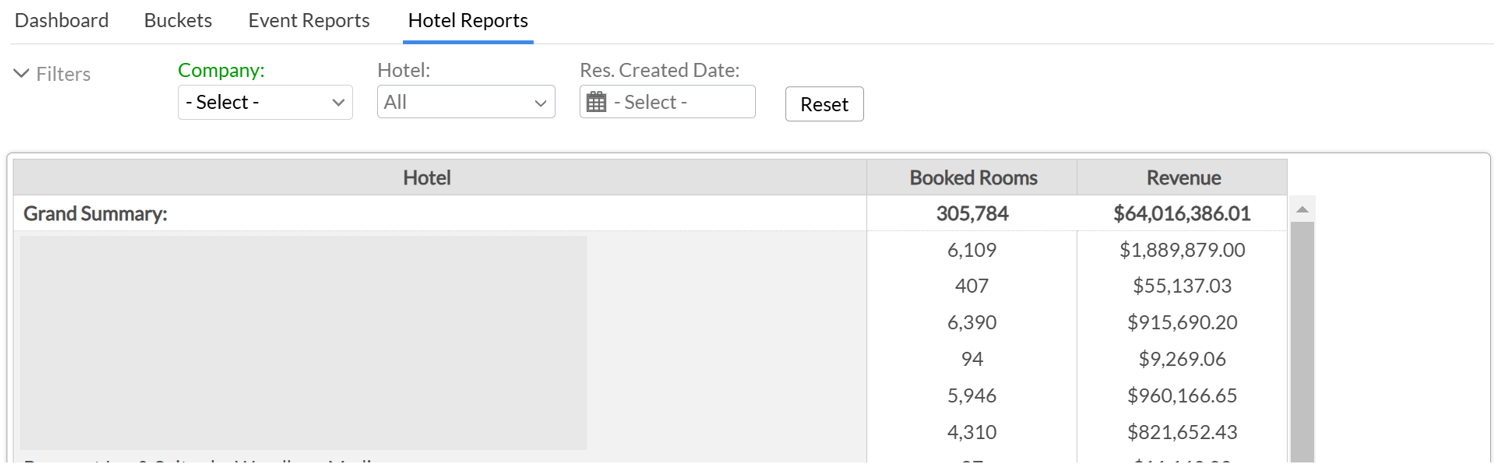Click the calendar icon in date field
1498x474 pixels.
(597, 102)
